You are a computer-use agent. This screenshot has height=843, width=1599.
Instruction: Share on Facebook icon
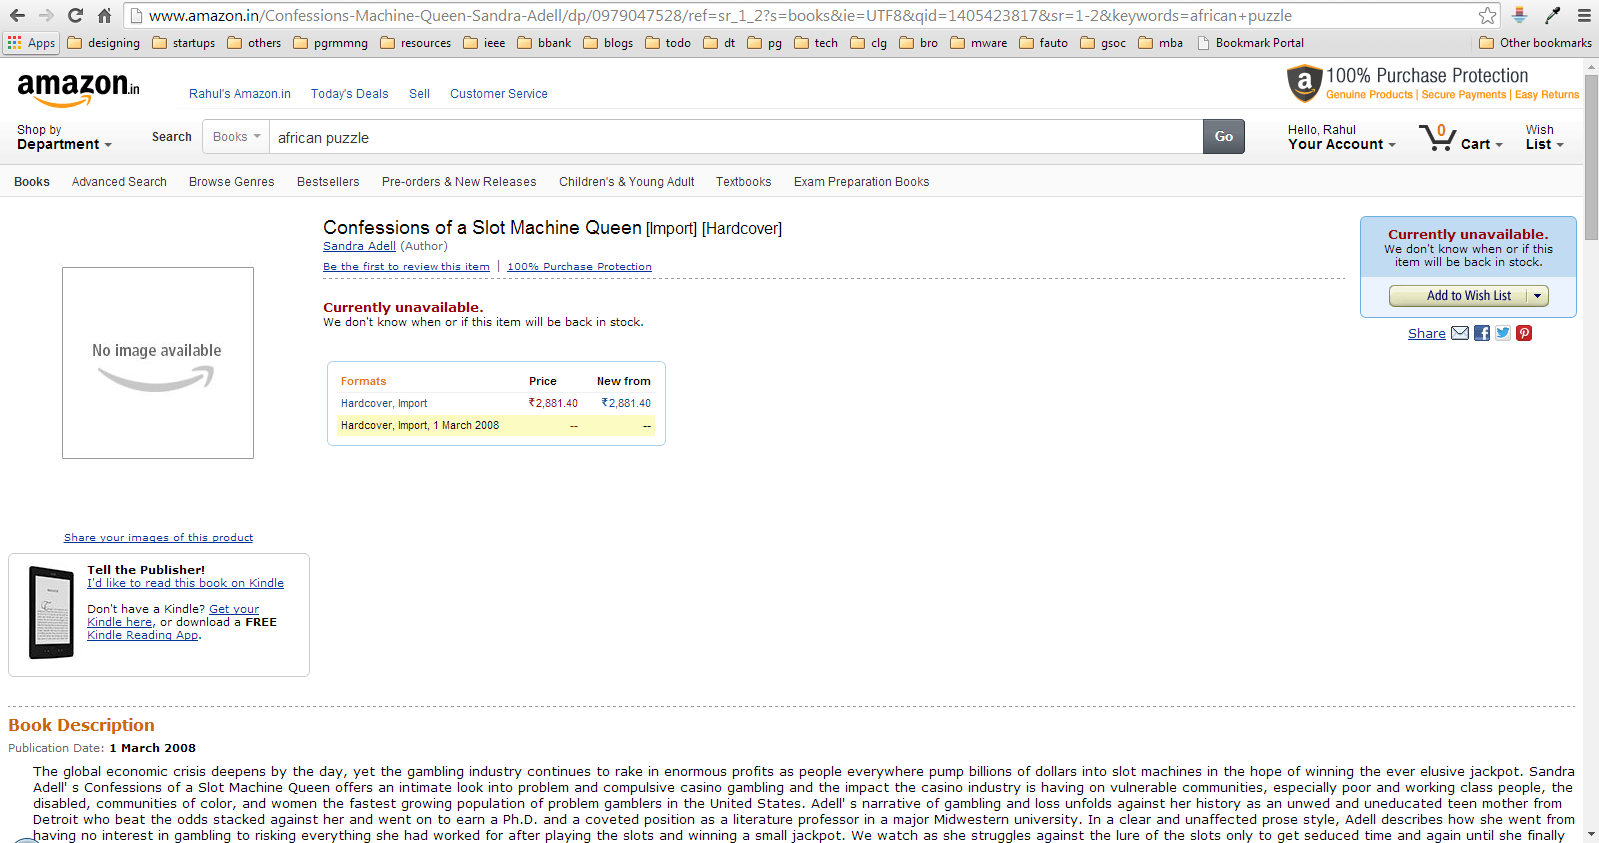coord(1482,333)
